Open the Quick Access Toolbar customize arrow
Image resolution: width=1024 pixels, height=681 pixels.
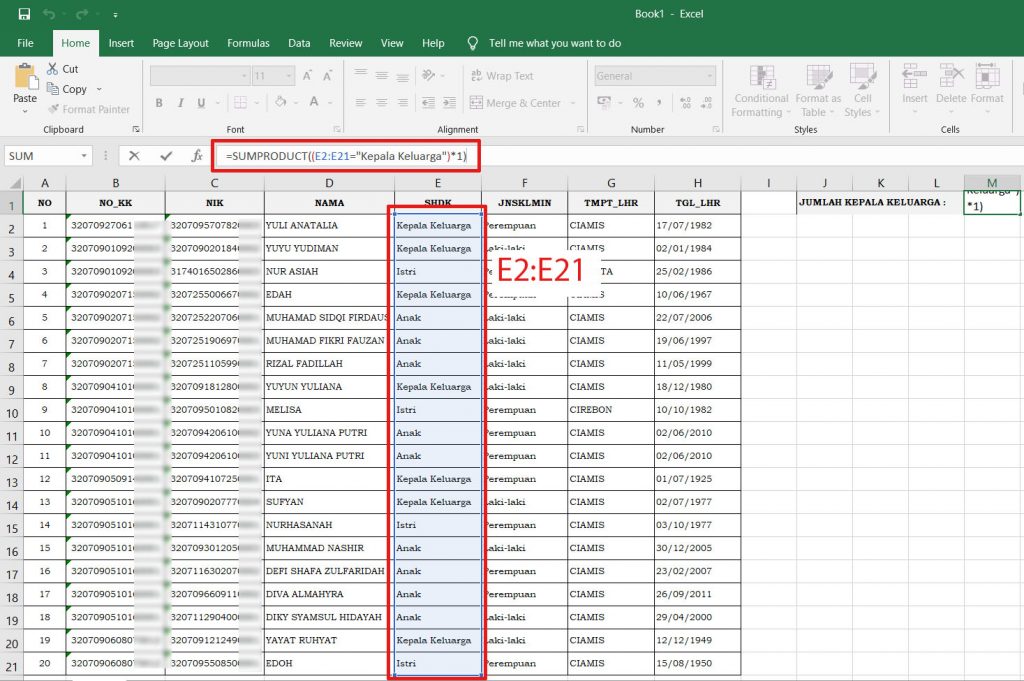click(115, 14)
